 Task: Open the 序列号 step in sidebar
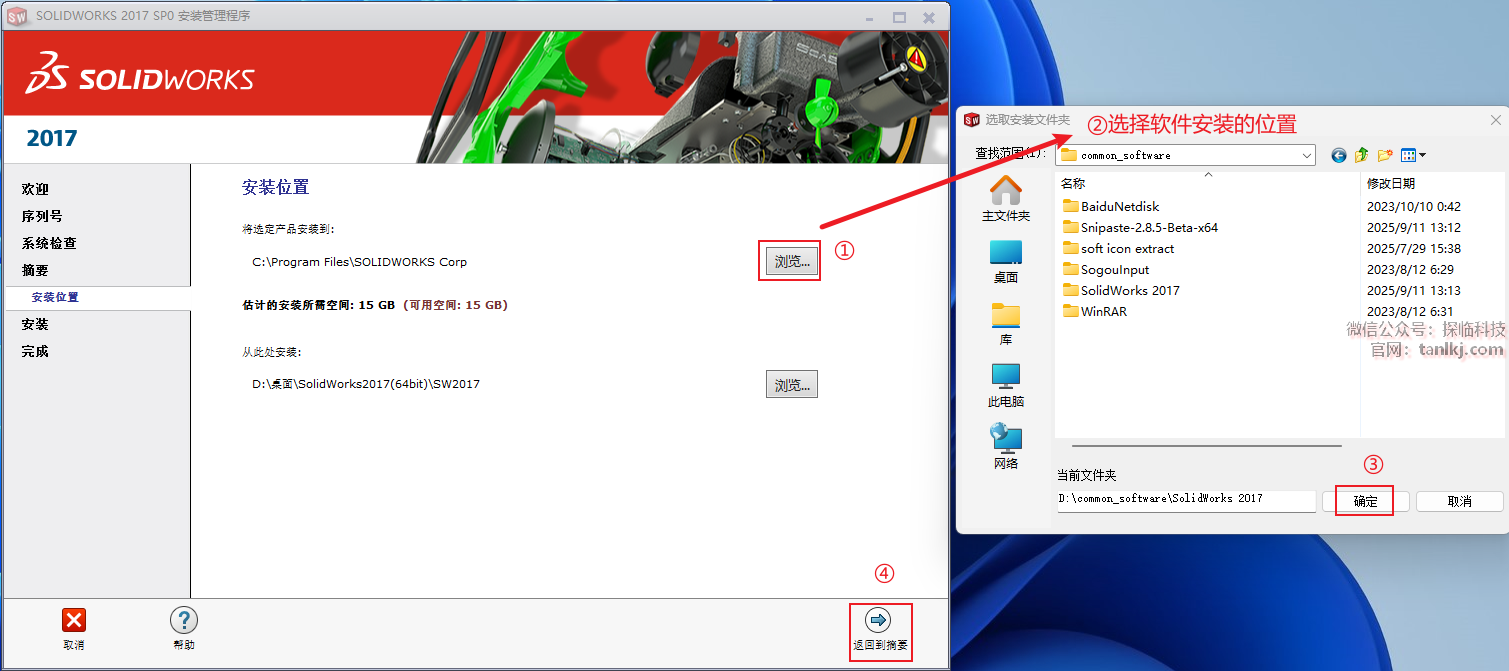click(42, 216)
